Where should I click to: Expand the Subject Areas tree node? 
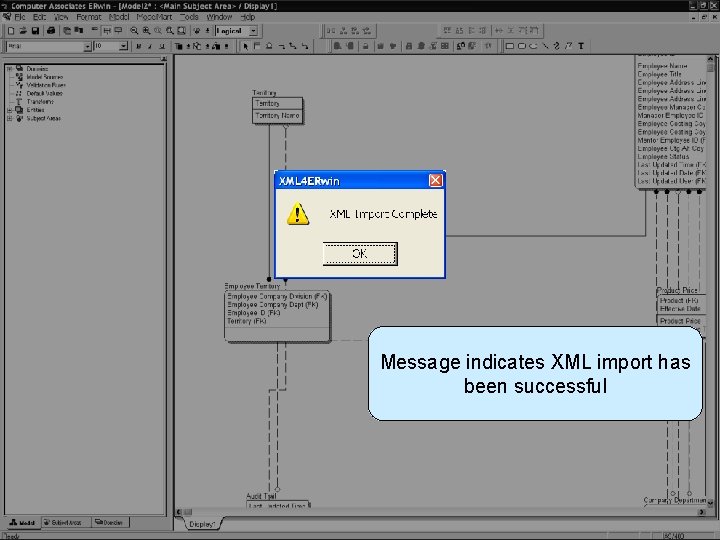point(9,118)
